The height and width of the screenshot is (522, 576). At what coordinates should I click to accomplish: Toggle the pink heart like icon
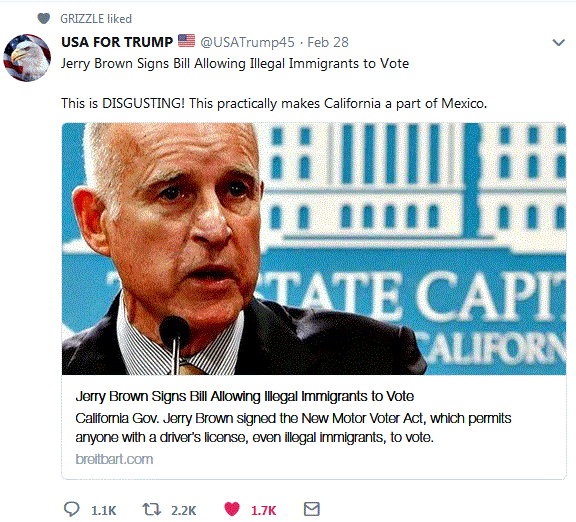[232, 509]
